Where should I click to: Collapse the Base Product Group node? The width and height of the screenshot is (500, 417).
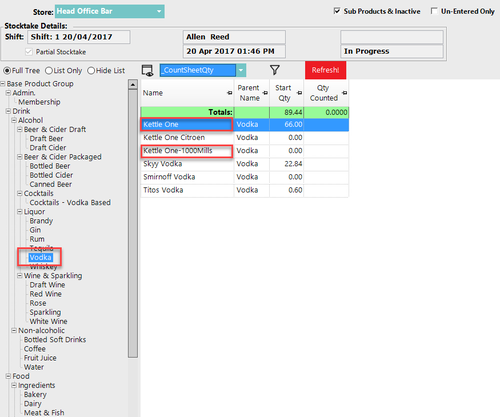pyautogui.click(x=3, y=84)
